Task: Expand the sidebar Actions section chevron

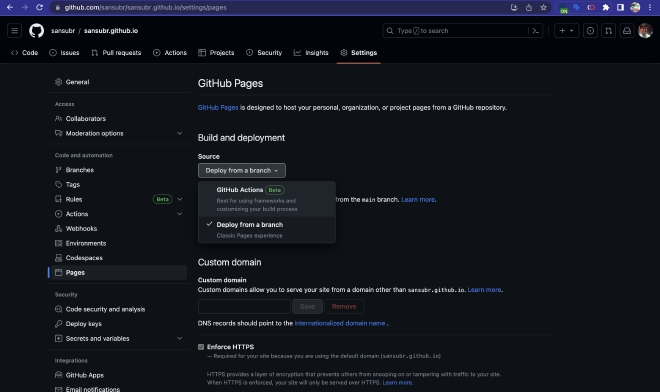Action: tap(180, 214)
